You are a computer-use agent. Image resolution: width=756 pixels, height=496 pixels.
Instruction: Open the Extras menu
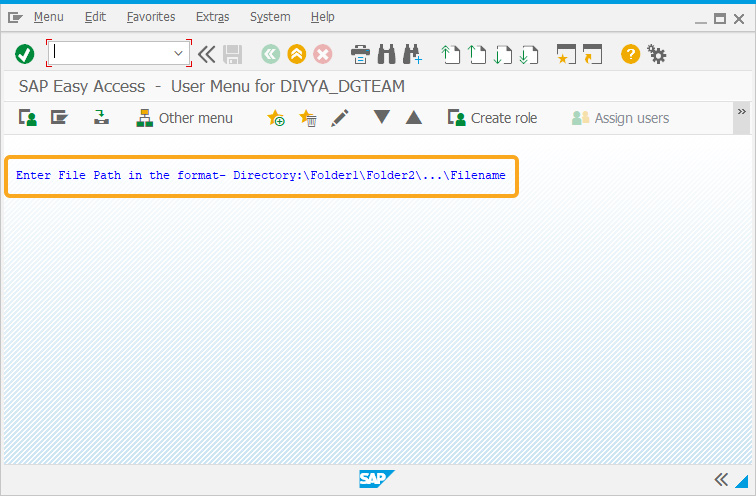click(213, 17)
